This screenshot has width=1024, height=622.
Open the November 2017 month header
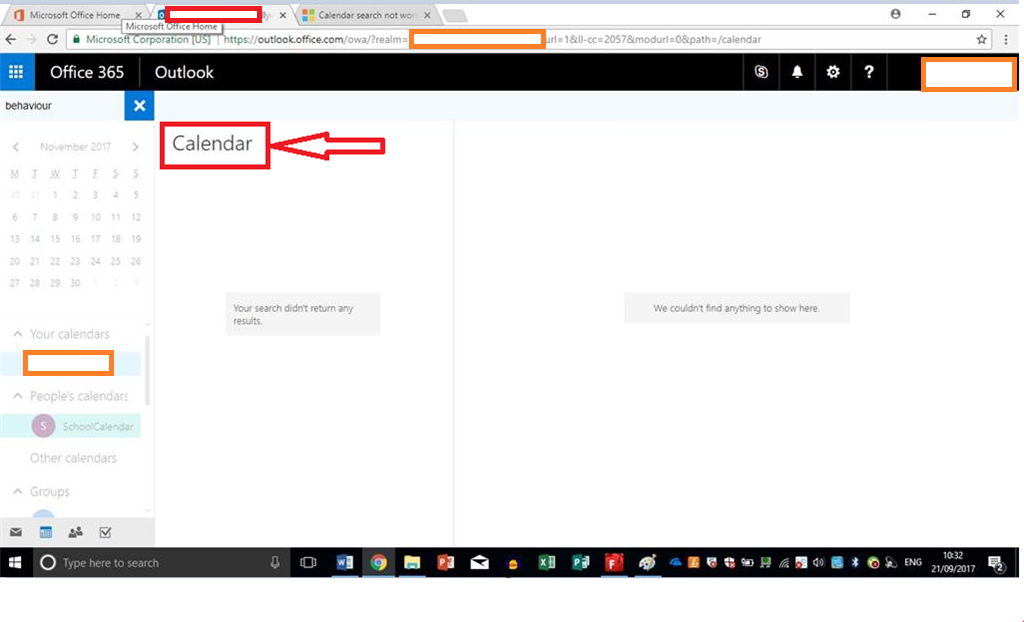(75, 147)
